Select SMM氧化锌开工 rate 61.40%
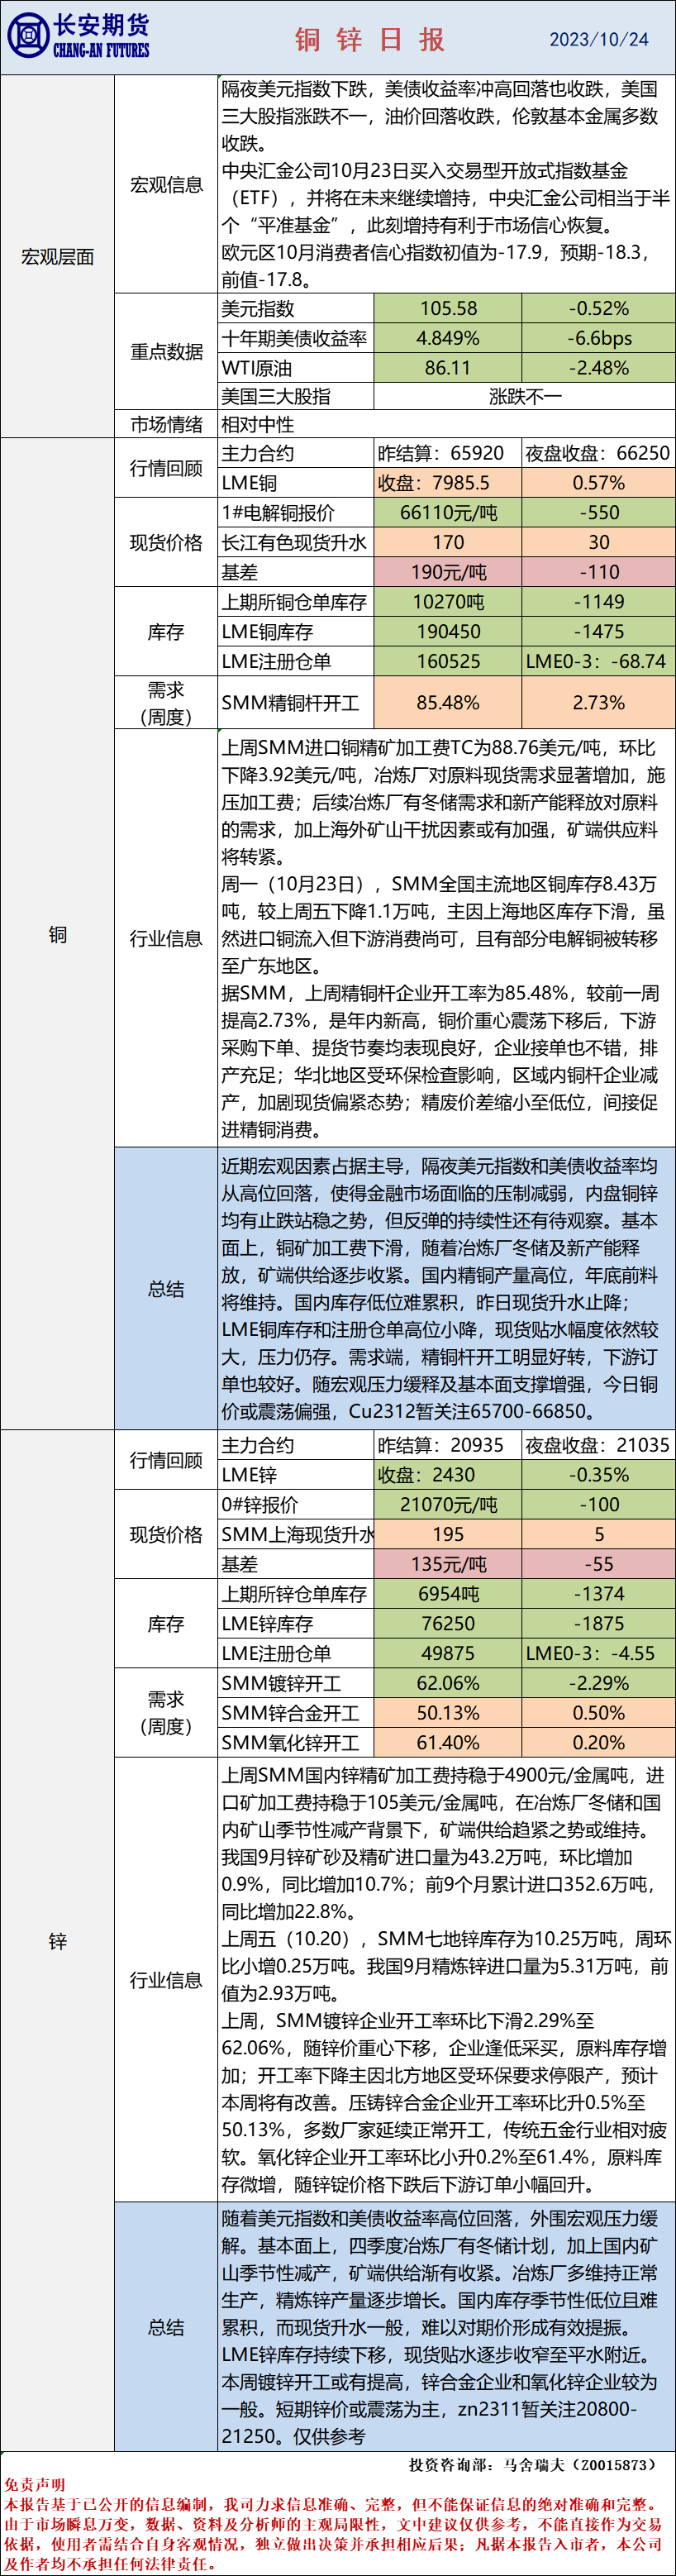The image size is (676, 2576). click(448, 1742)
